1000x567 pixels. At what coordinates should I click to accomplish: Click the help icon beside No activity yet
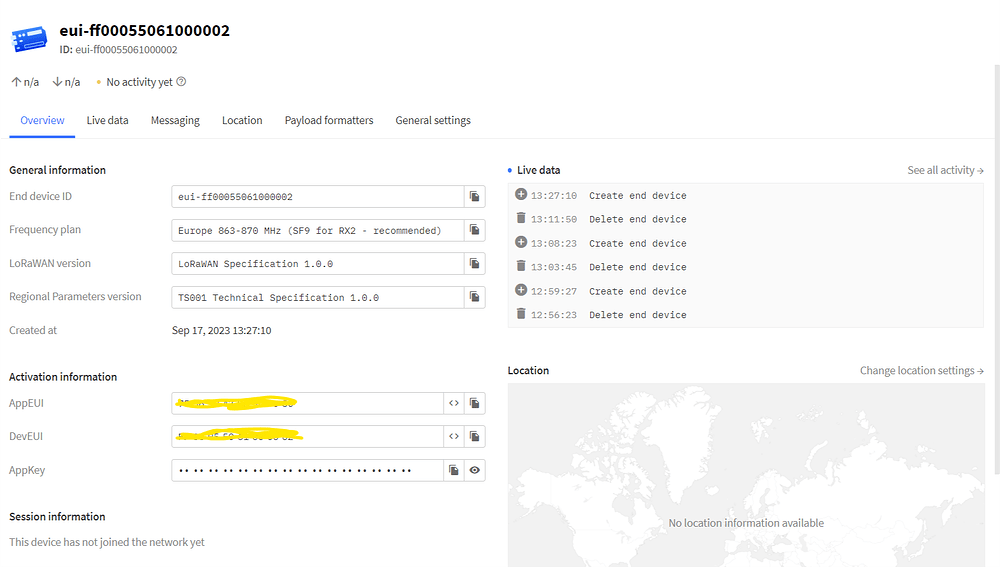(181, 82)
